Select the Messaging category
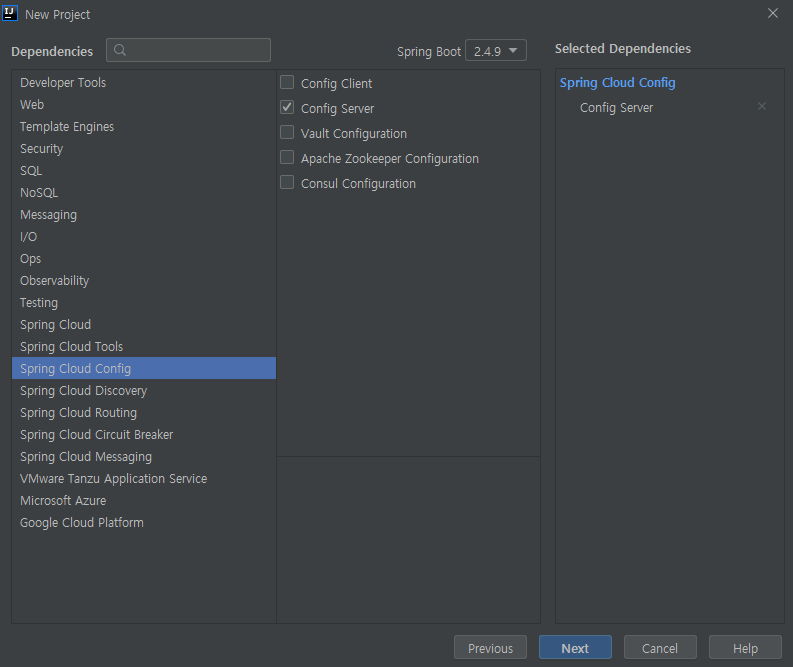 [144, 214]
